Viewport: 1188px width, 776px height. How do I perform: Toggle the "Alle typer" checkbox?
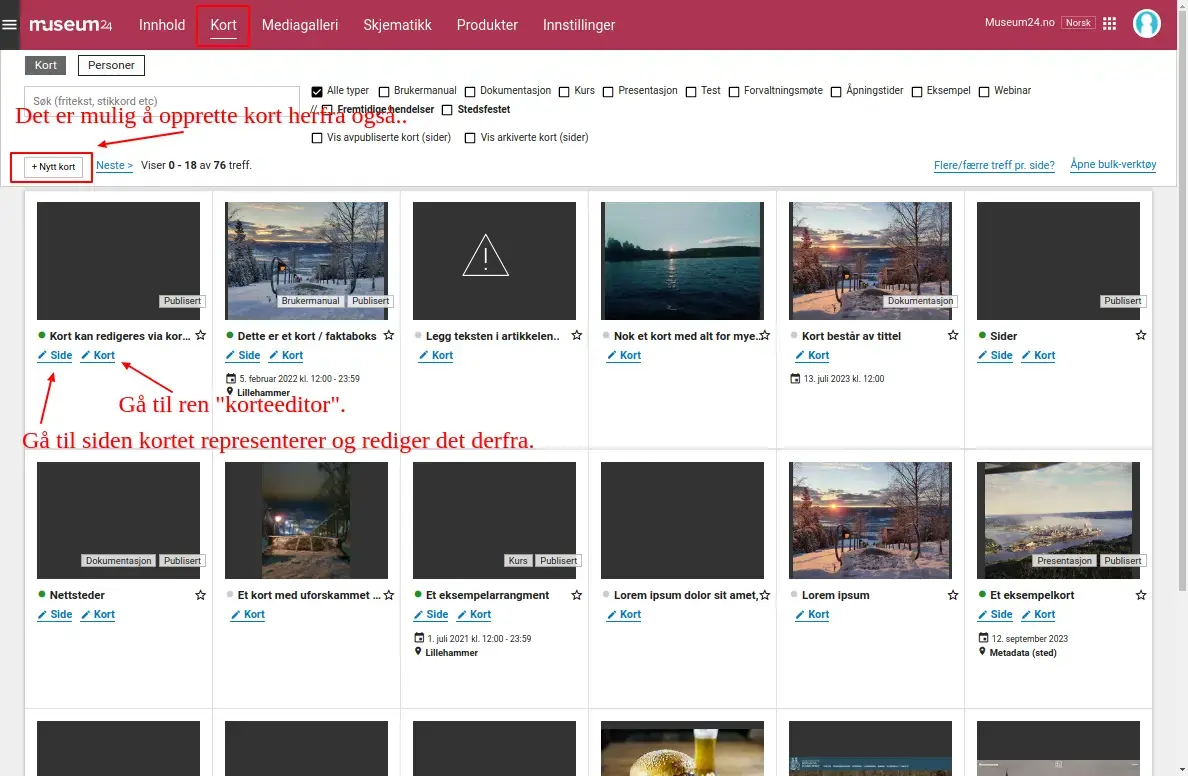317,92
